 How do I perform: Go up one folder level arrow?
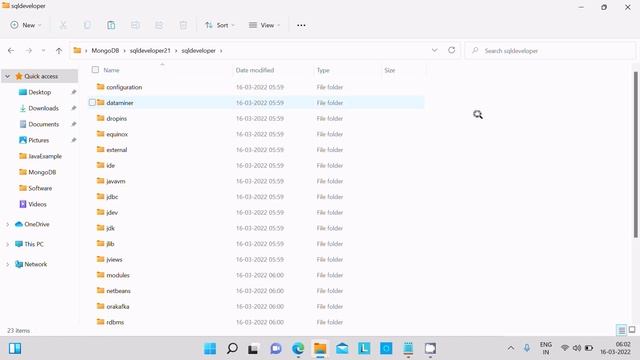59,51
